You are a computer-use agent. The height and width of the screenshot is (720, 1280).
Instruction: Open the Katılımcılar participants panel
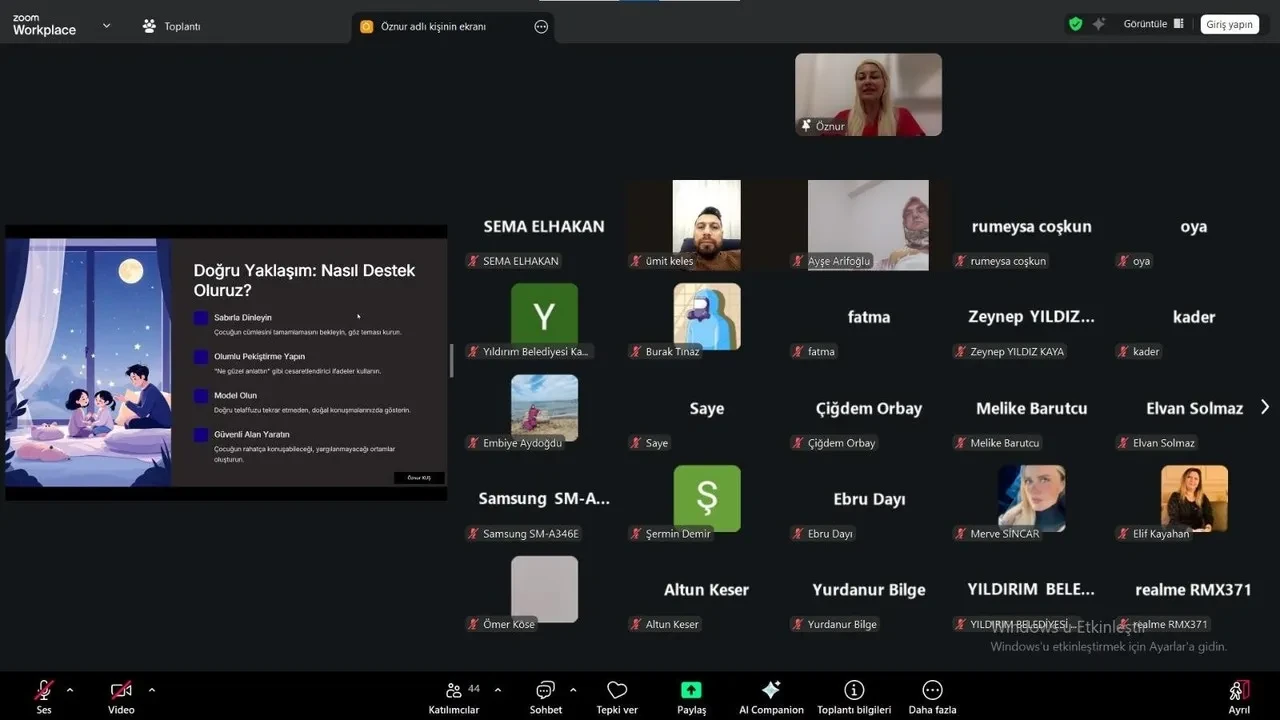(x=454, y=690)
